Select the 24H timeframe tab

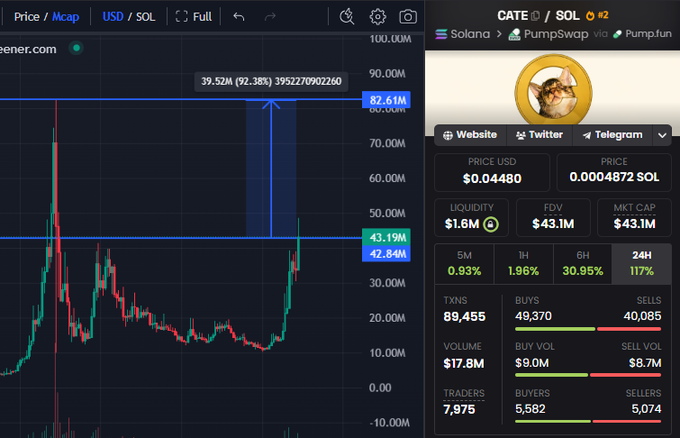[x=641, y=264]
